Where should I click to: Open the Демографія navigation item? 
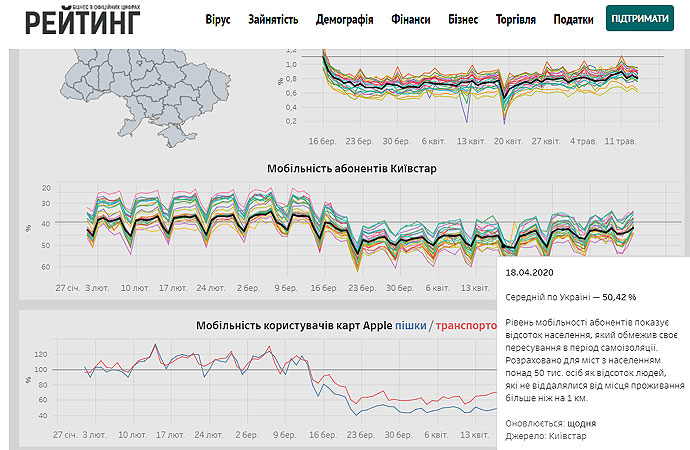[x=345, y=20]
